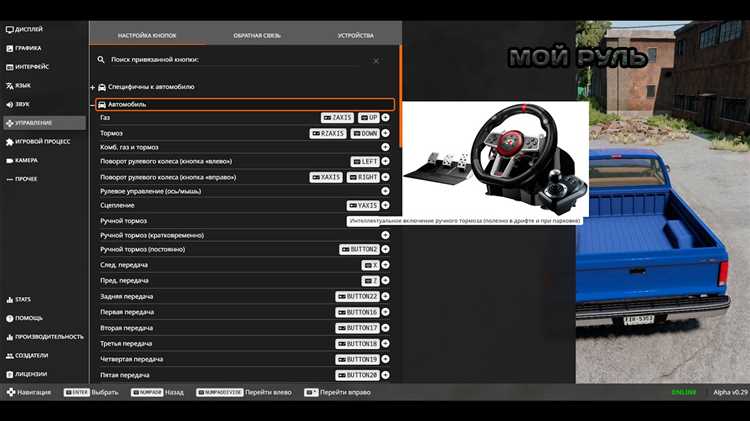Image resolution: width=750 pixels, height=421 pixels.
Task: Click the steering wheel product image
Action: coord(496,159)
